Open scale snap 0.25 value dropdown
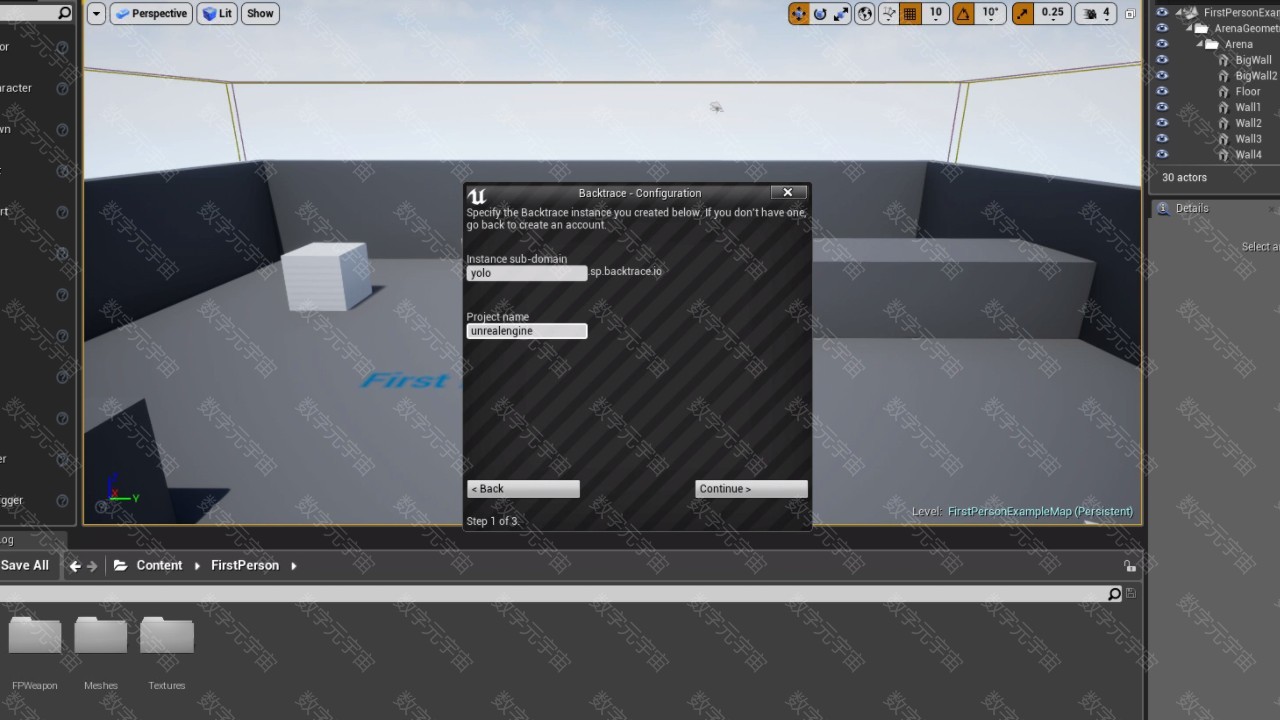Screen dimensions: 1280x720 click(x=1052, y=13)
